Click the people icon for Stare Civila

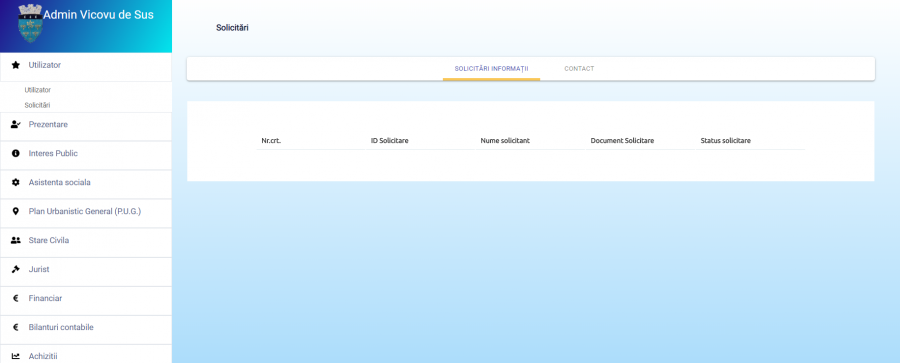click(x=15, y=241)
